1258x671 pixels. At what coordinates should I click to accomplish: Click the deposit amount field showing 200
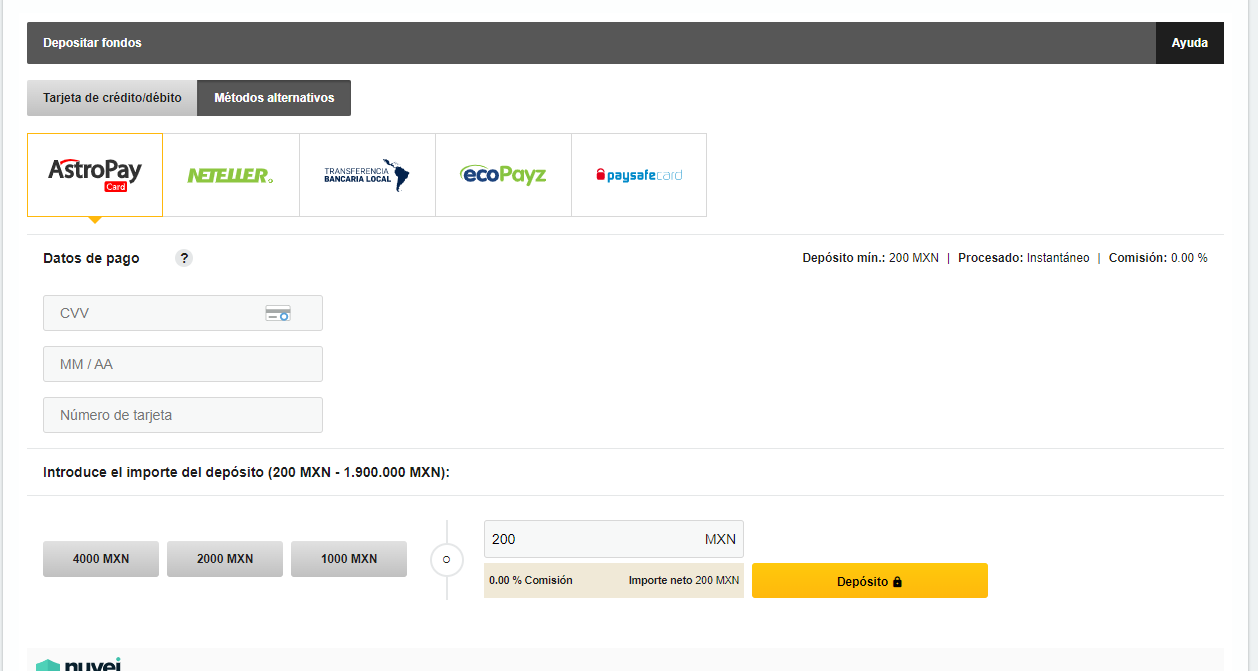pyautogui.click(x=590, y=539)
